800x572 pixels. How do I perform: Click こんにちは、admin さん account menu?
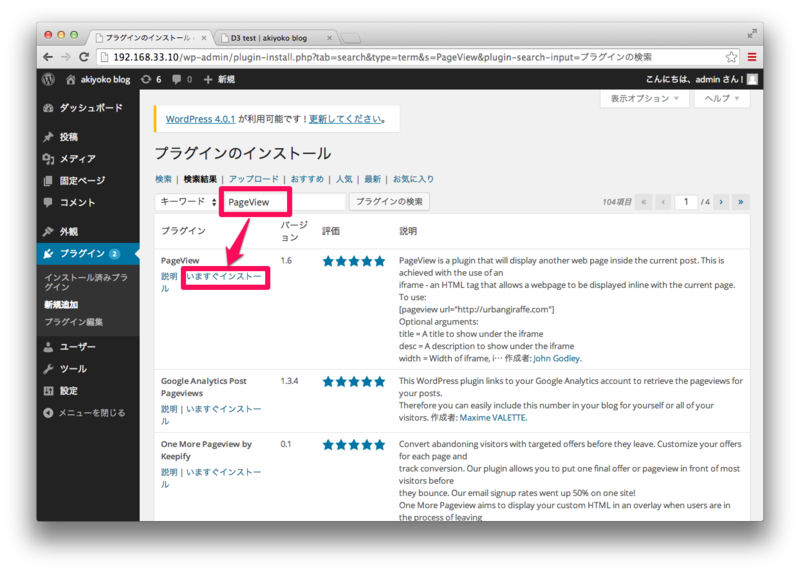coord(694,79)
